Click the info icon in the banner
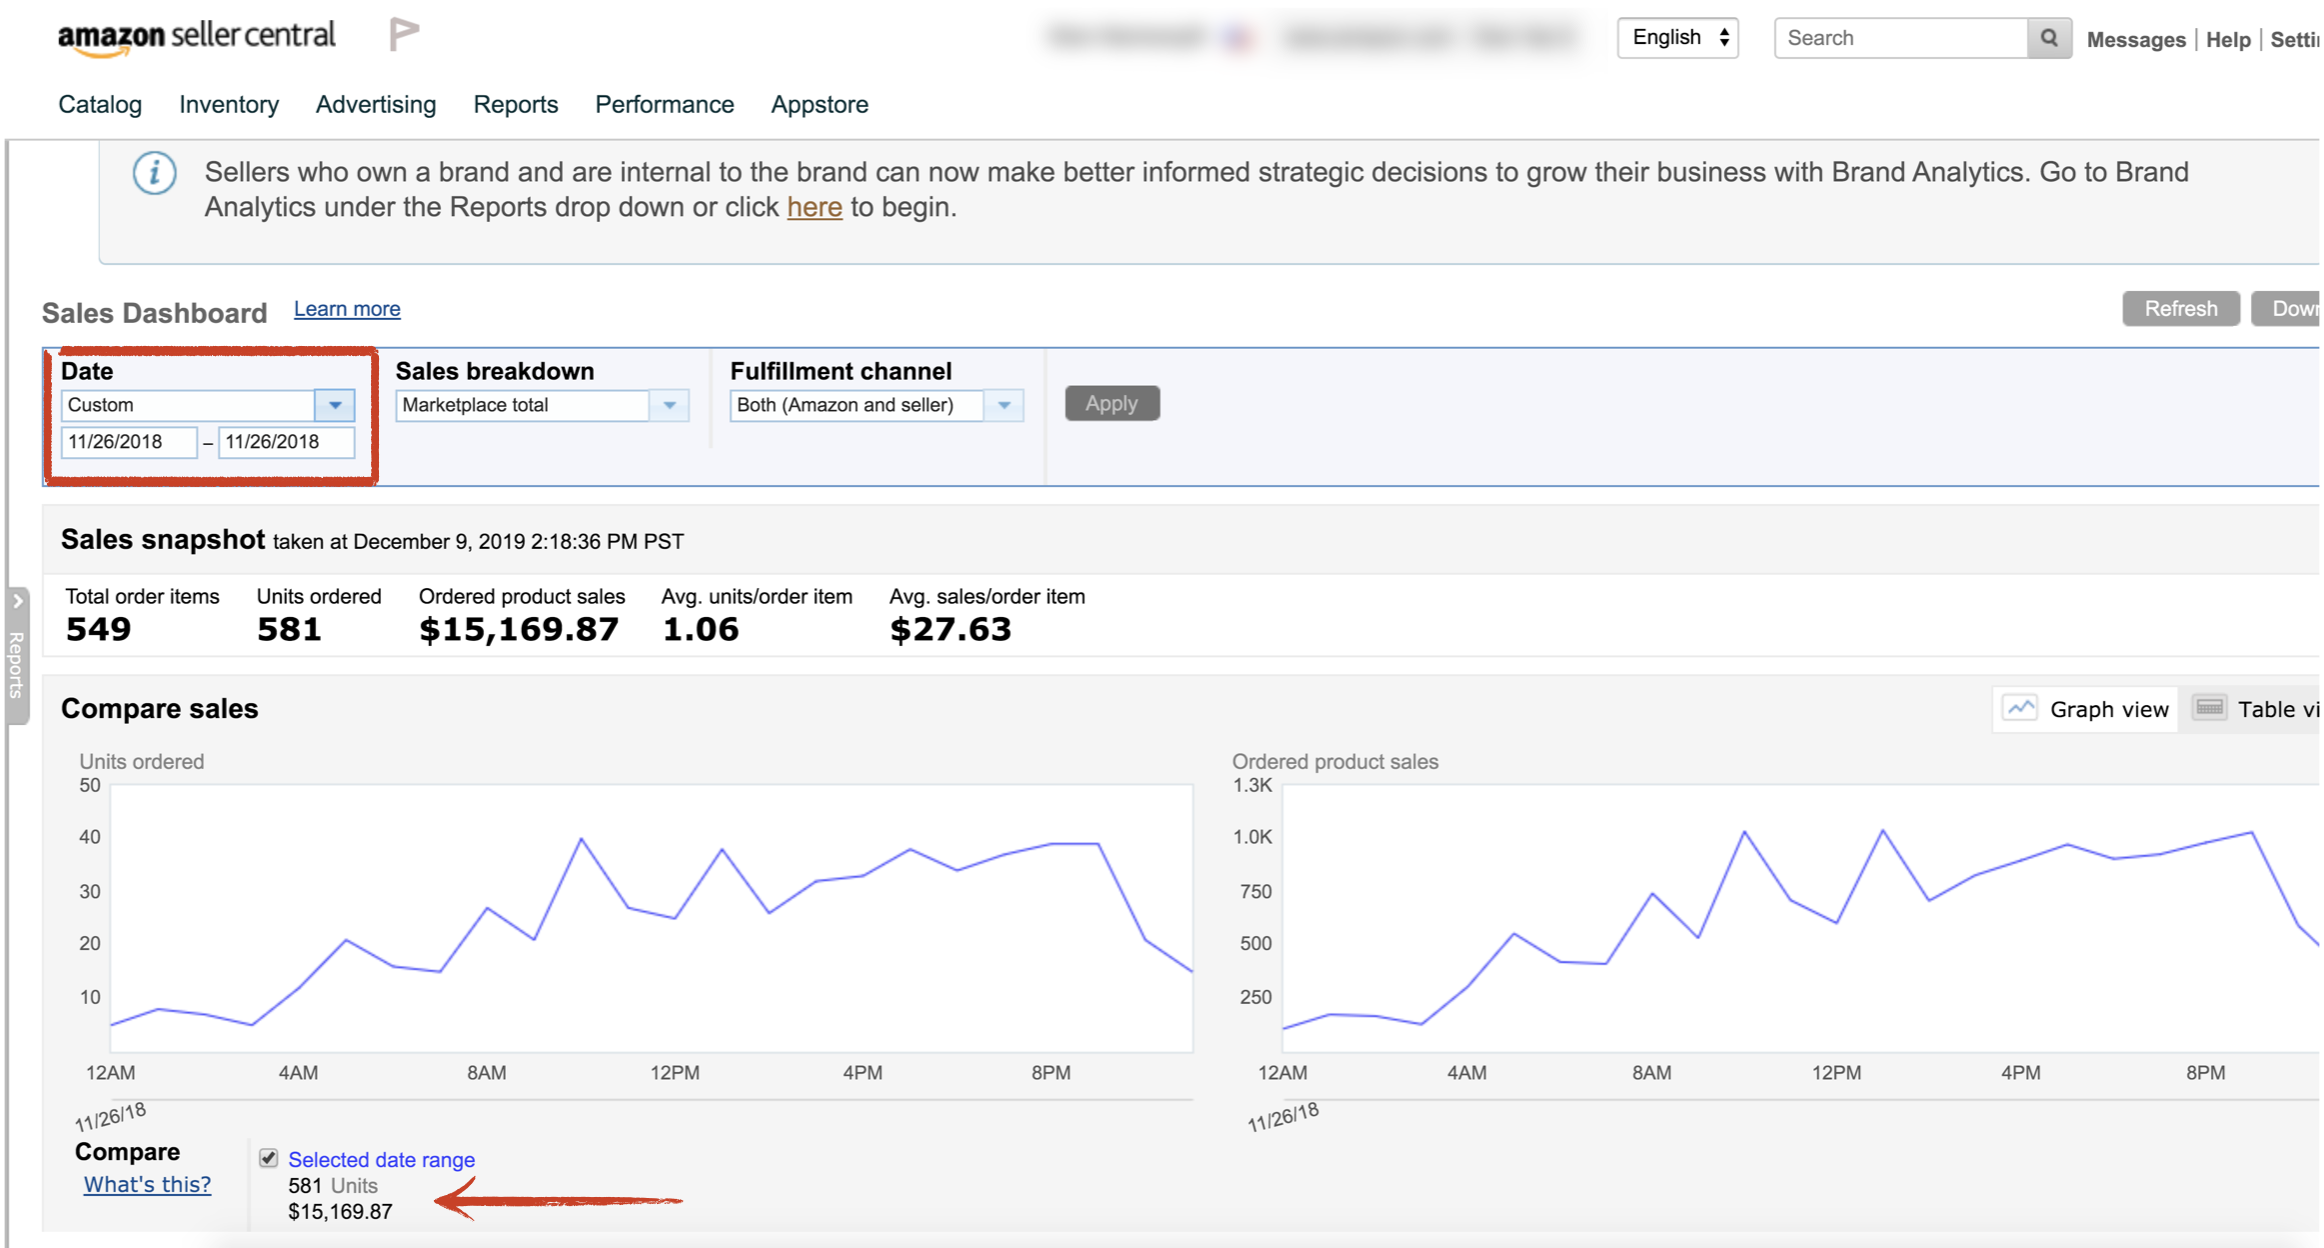Image resolution: width=2324 pixels, height=1248 pixels. (155, 173)
